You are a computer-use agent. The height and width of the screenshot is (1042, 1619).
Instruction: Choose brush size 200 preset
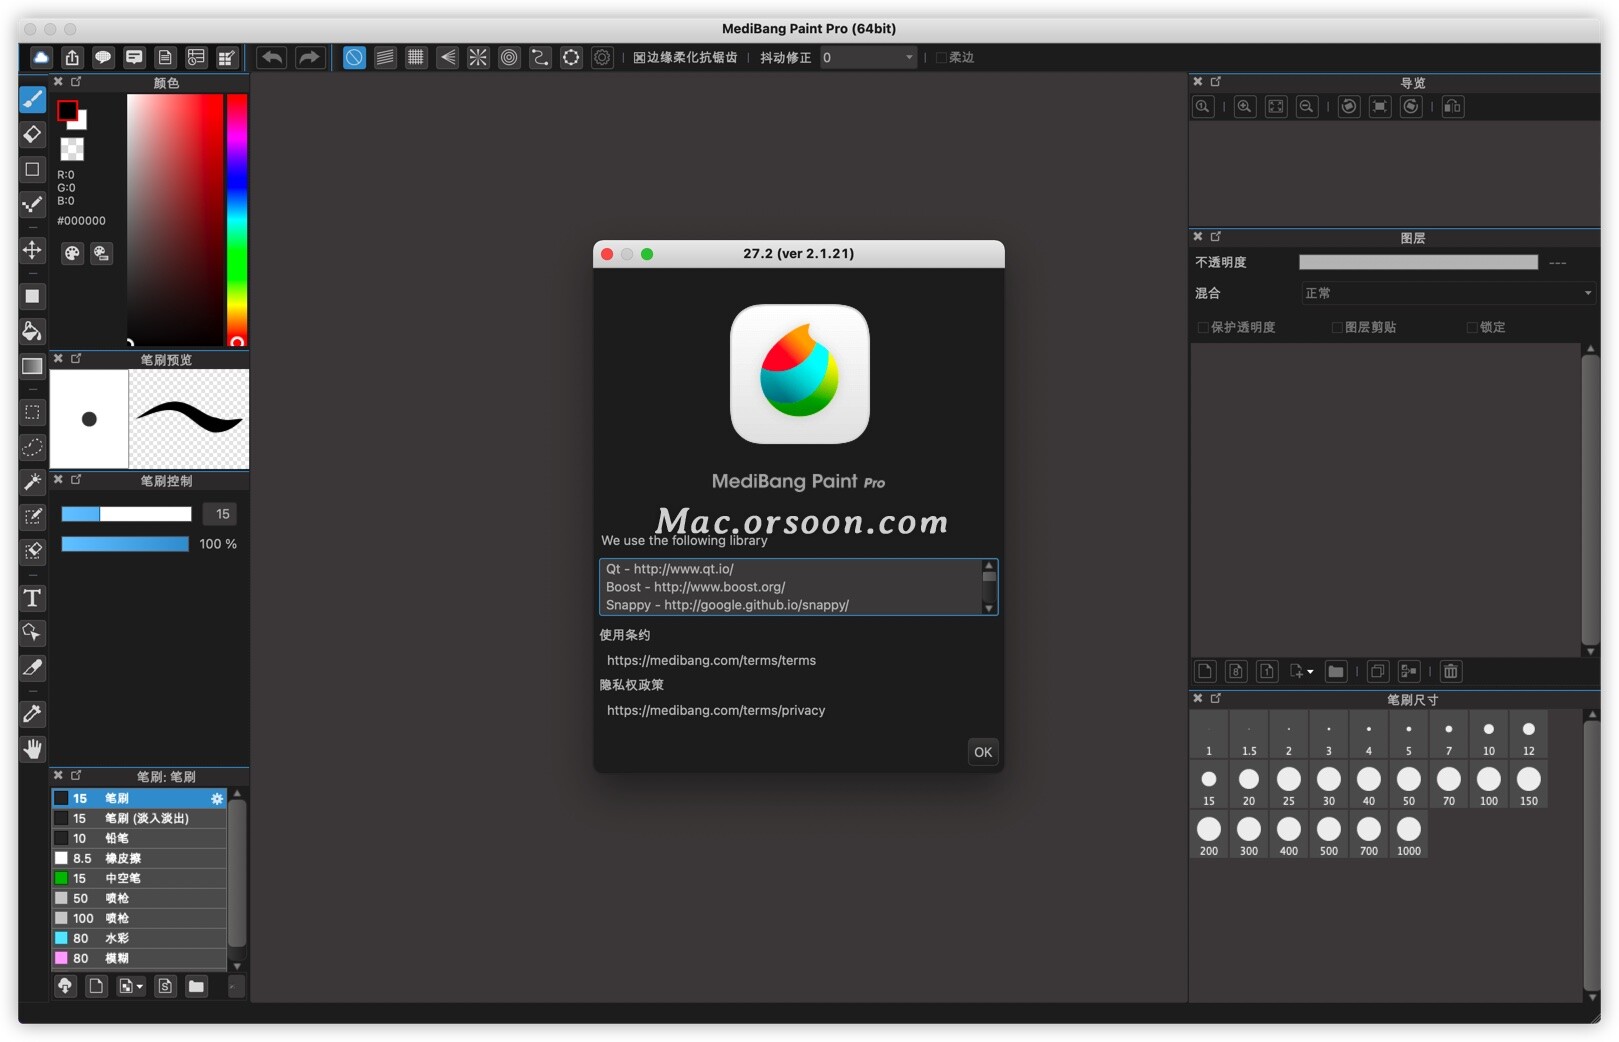coord(1208,834)
